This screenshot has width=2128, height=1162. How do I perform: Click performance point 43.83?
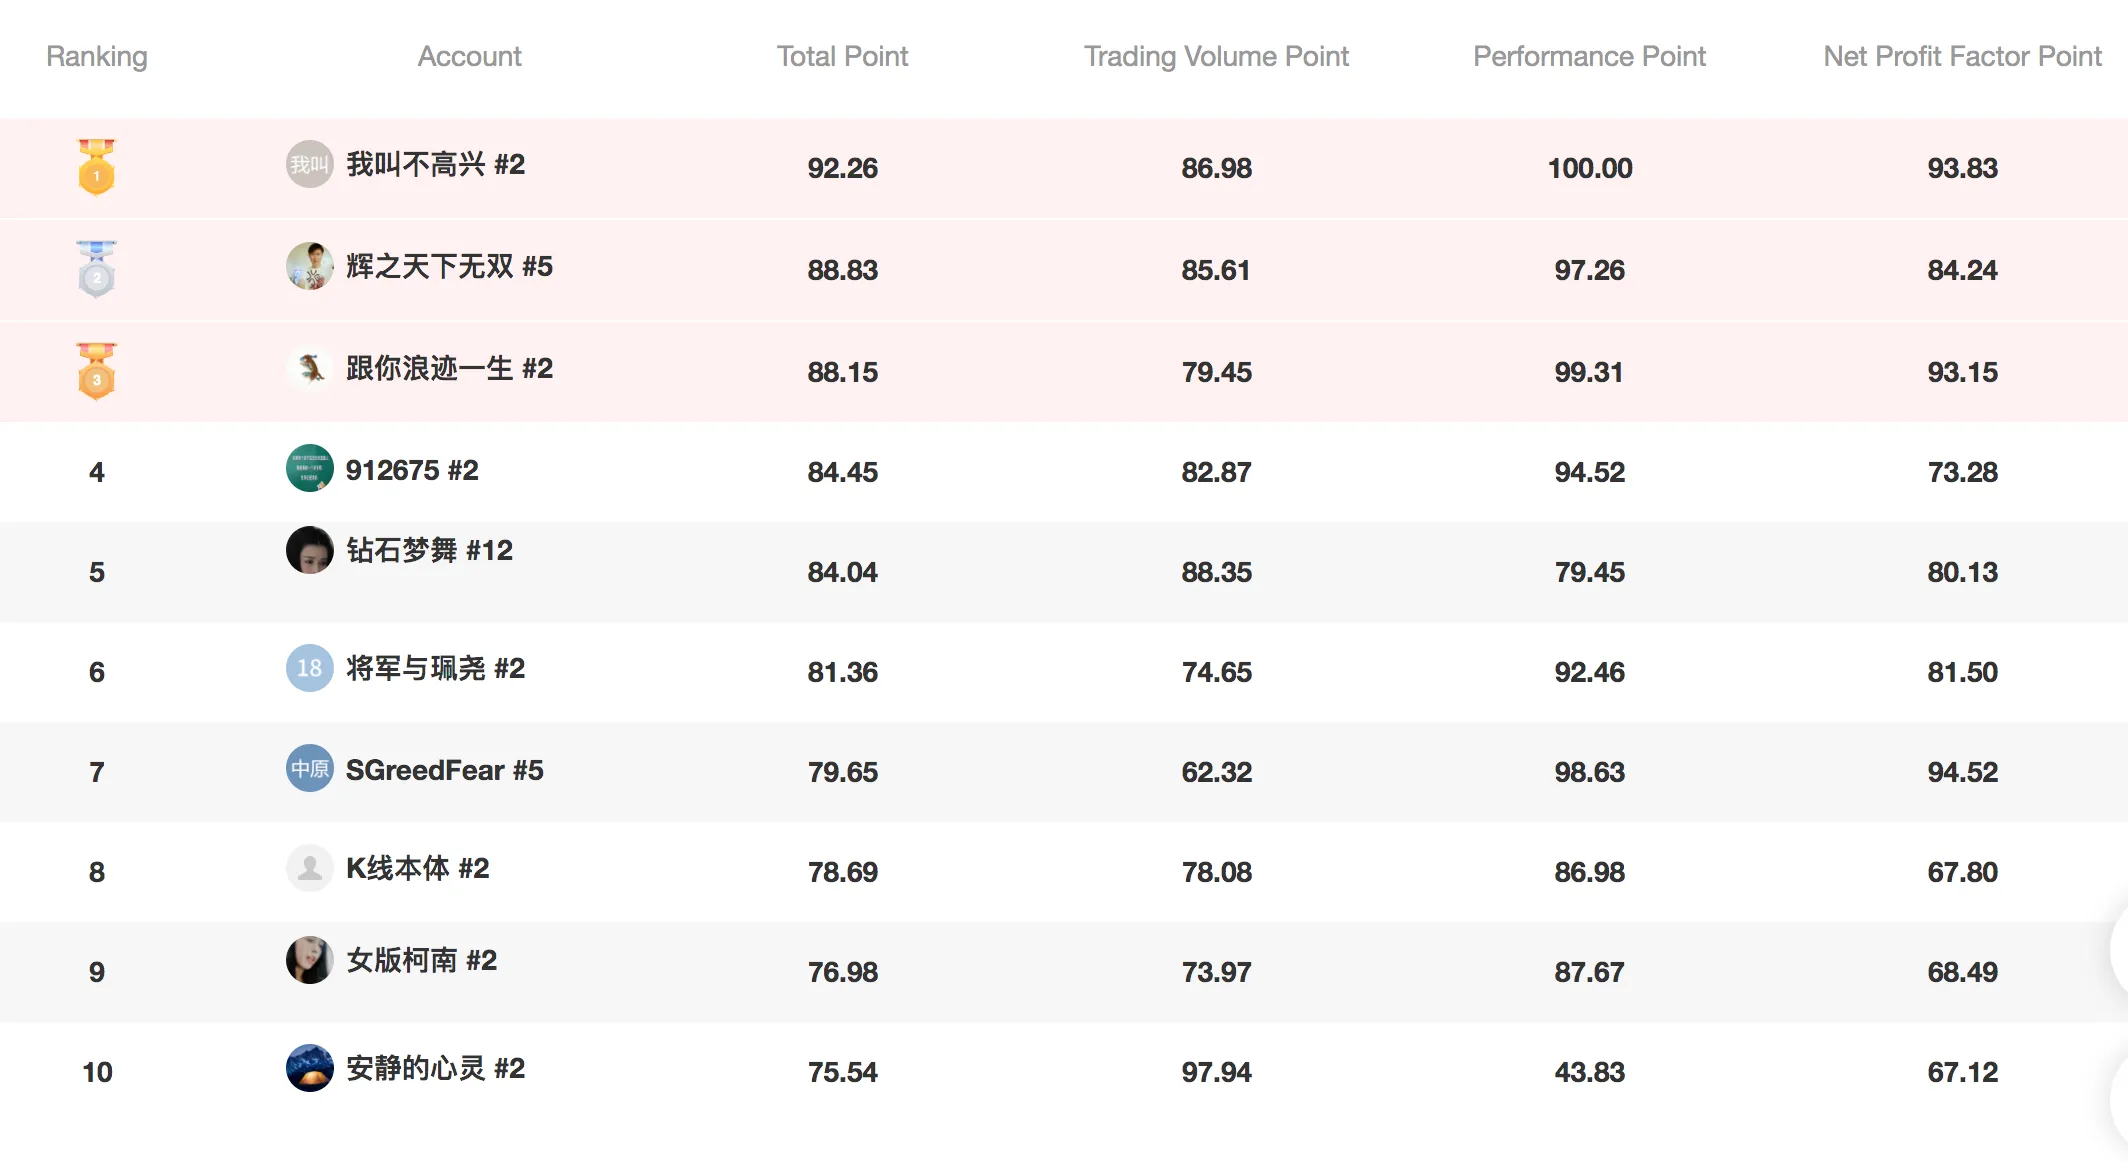1589,1072
